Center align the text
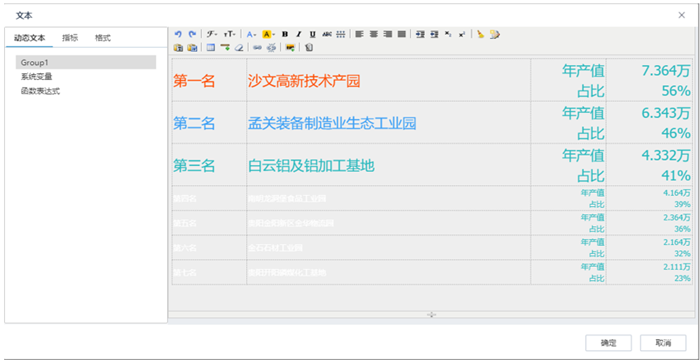The image size is (700, 360). click(x=374, y=34)
